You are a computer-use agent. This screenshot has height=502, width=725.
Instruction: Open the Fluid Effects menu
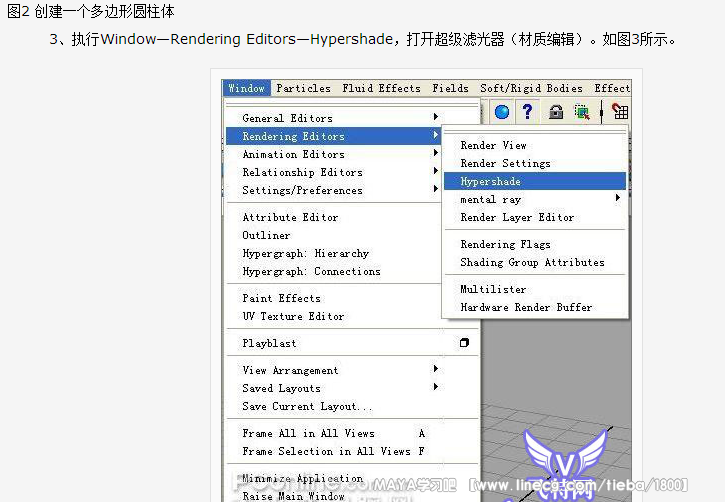pos(381,88)
